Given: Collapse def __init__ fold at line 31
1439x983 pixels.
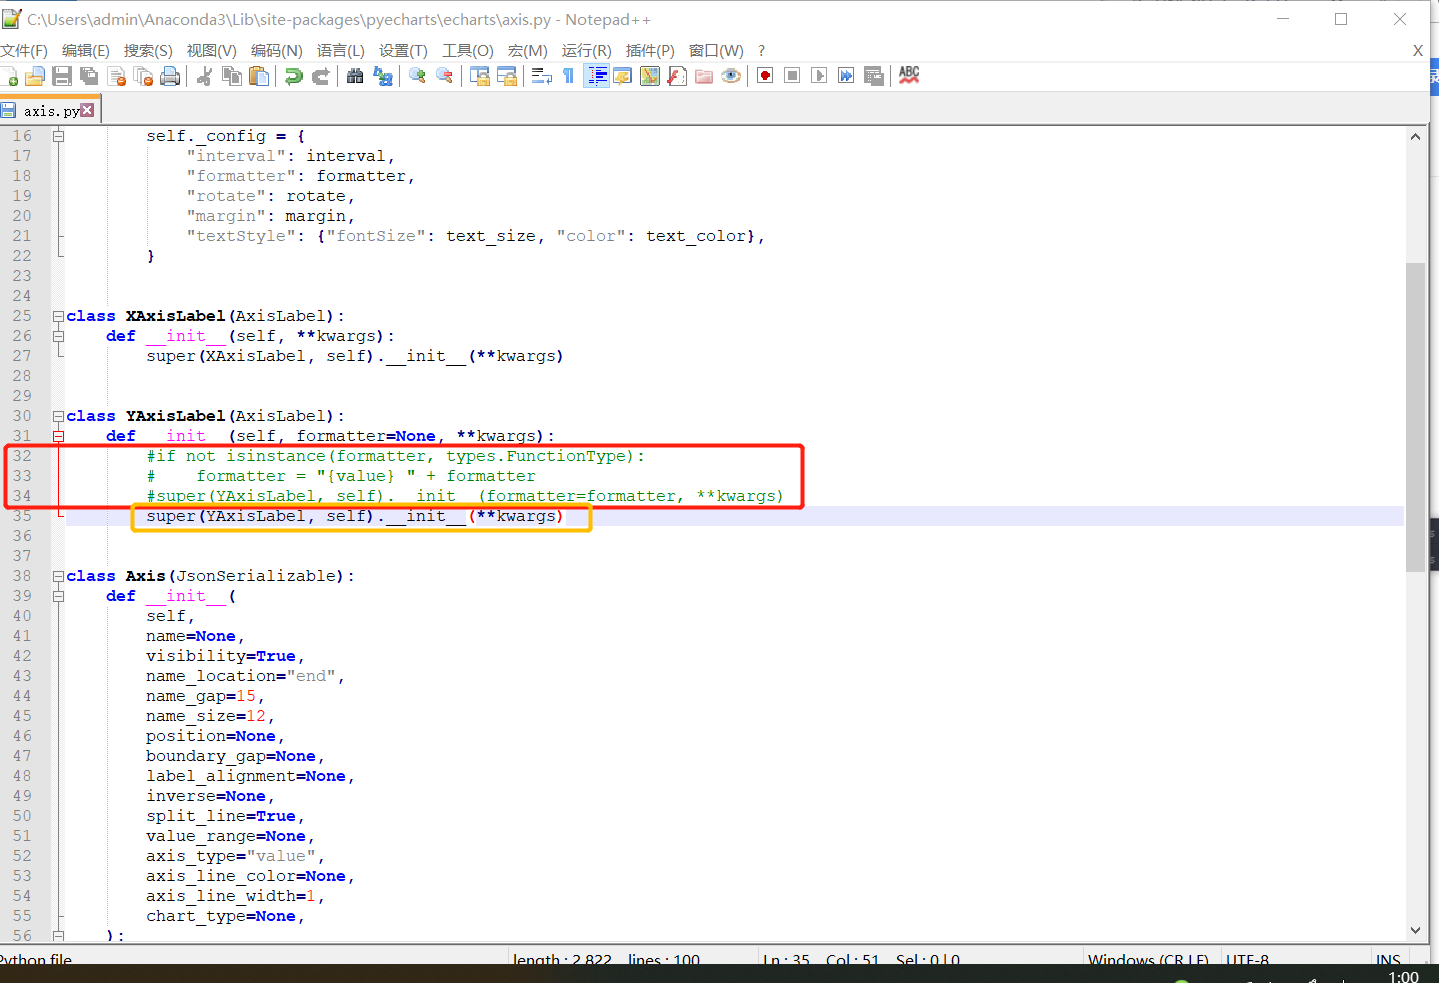Looking at the screenshot, I should (x=58, y=436).
